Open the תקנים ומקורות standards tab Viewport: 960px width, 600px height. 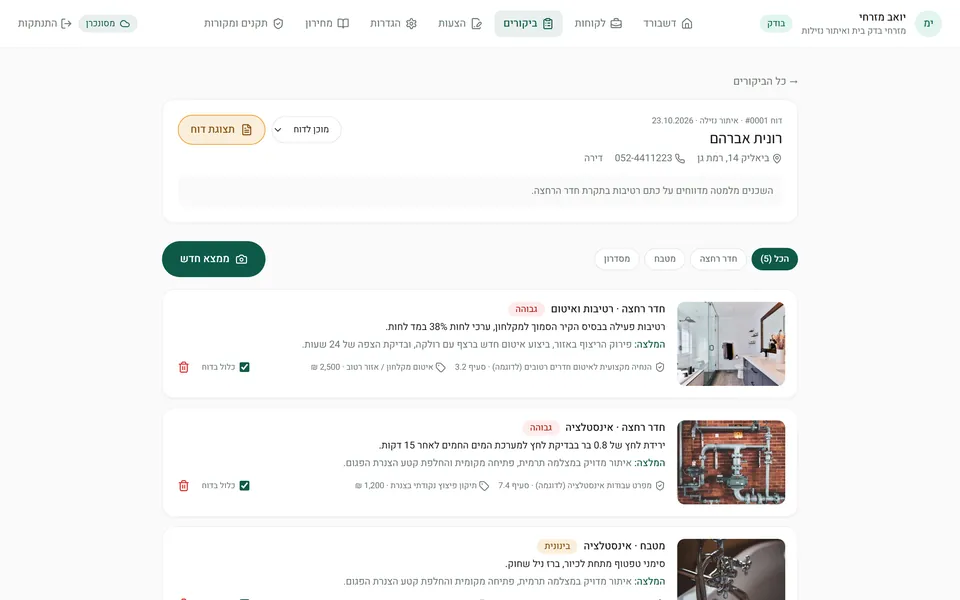[244, 23]
